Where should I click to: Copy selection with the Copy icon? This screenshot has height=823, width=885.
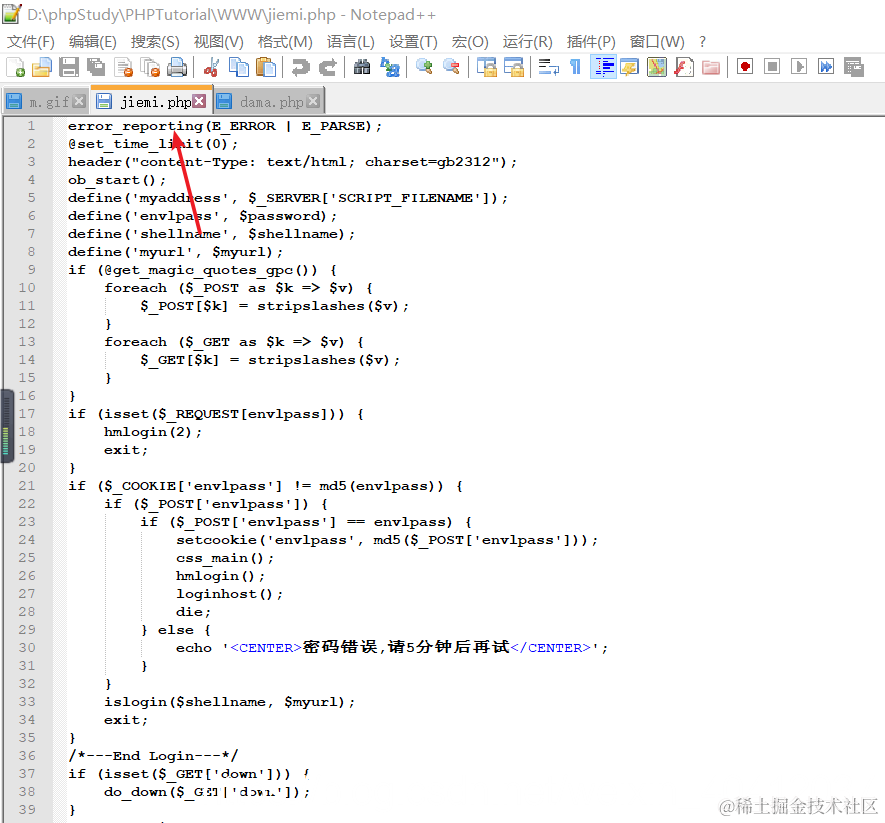click(x=239, y=67)
